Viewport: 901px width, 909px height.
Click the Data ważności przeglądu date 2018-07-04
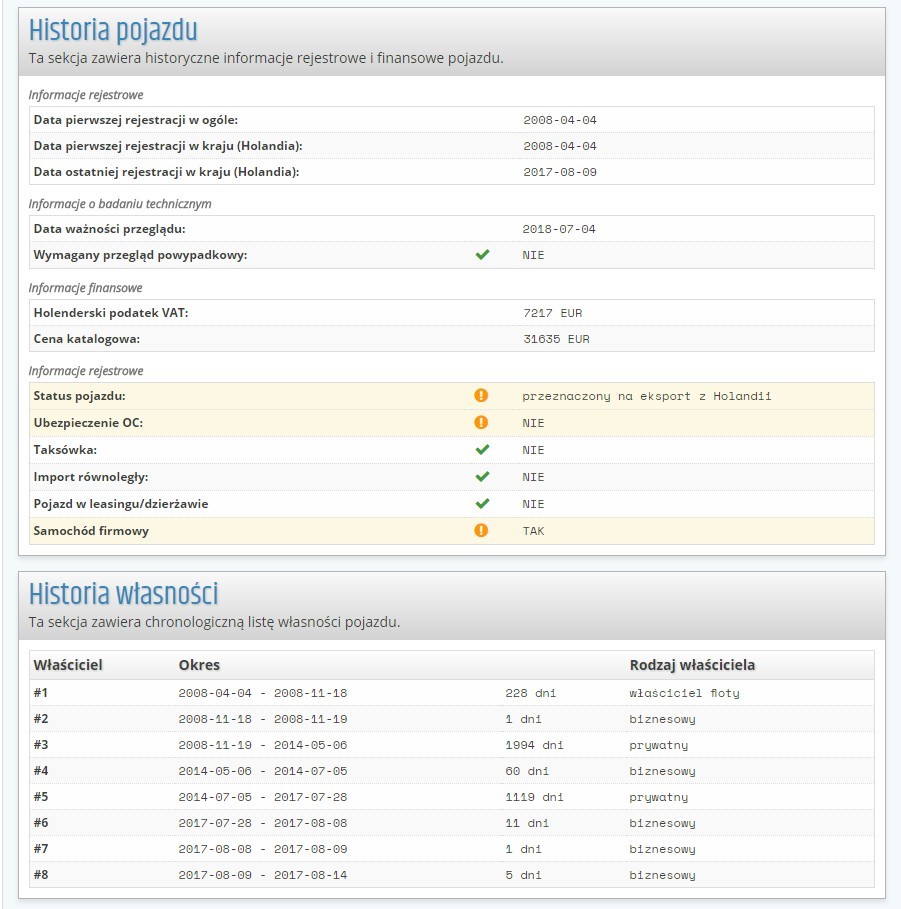[x=559, y=229]
